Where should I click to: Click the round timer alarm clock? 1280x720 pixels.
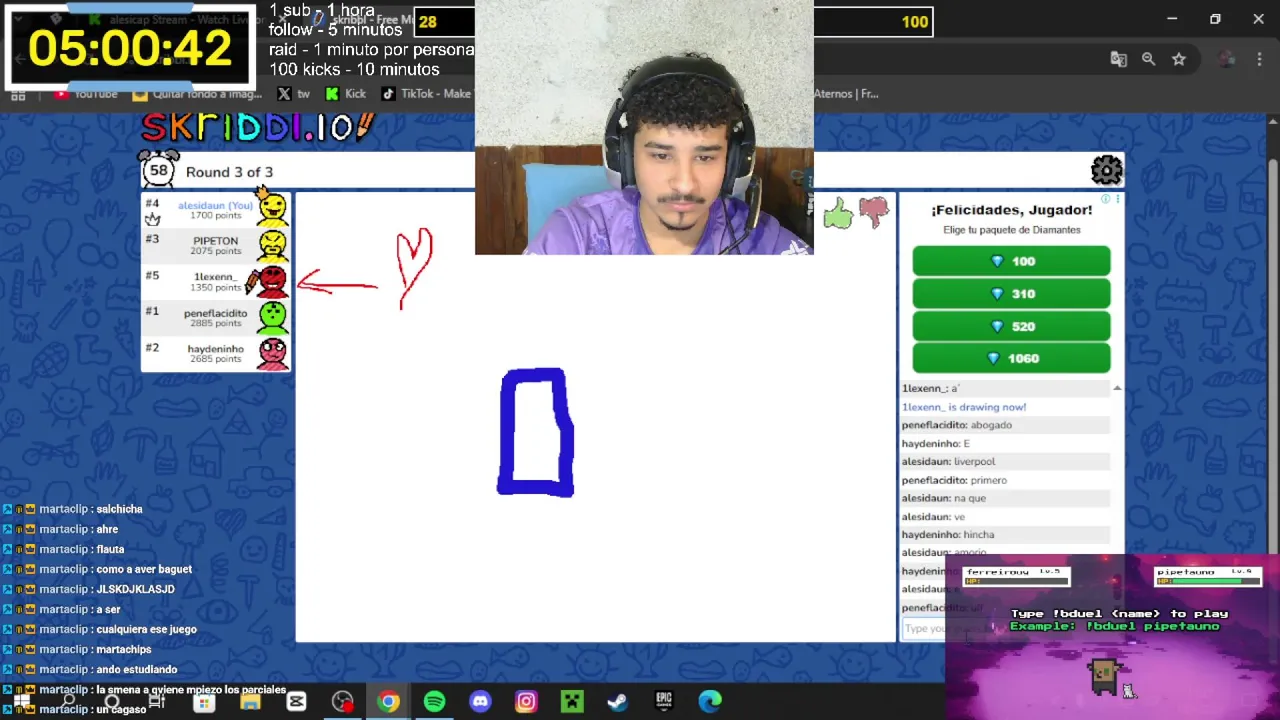coord(158,170)
